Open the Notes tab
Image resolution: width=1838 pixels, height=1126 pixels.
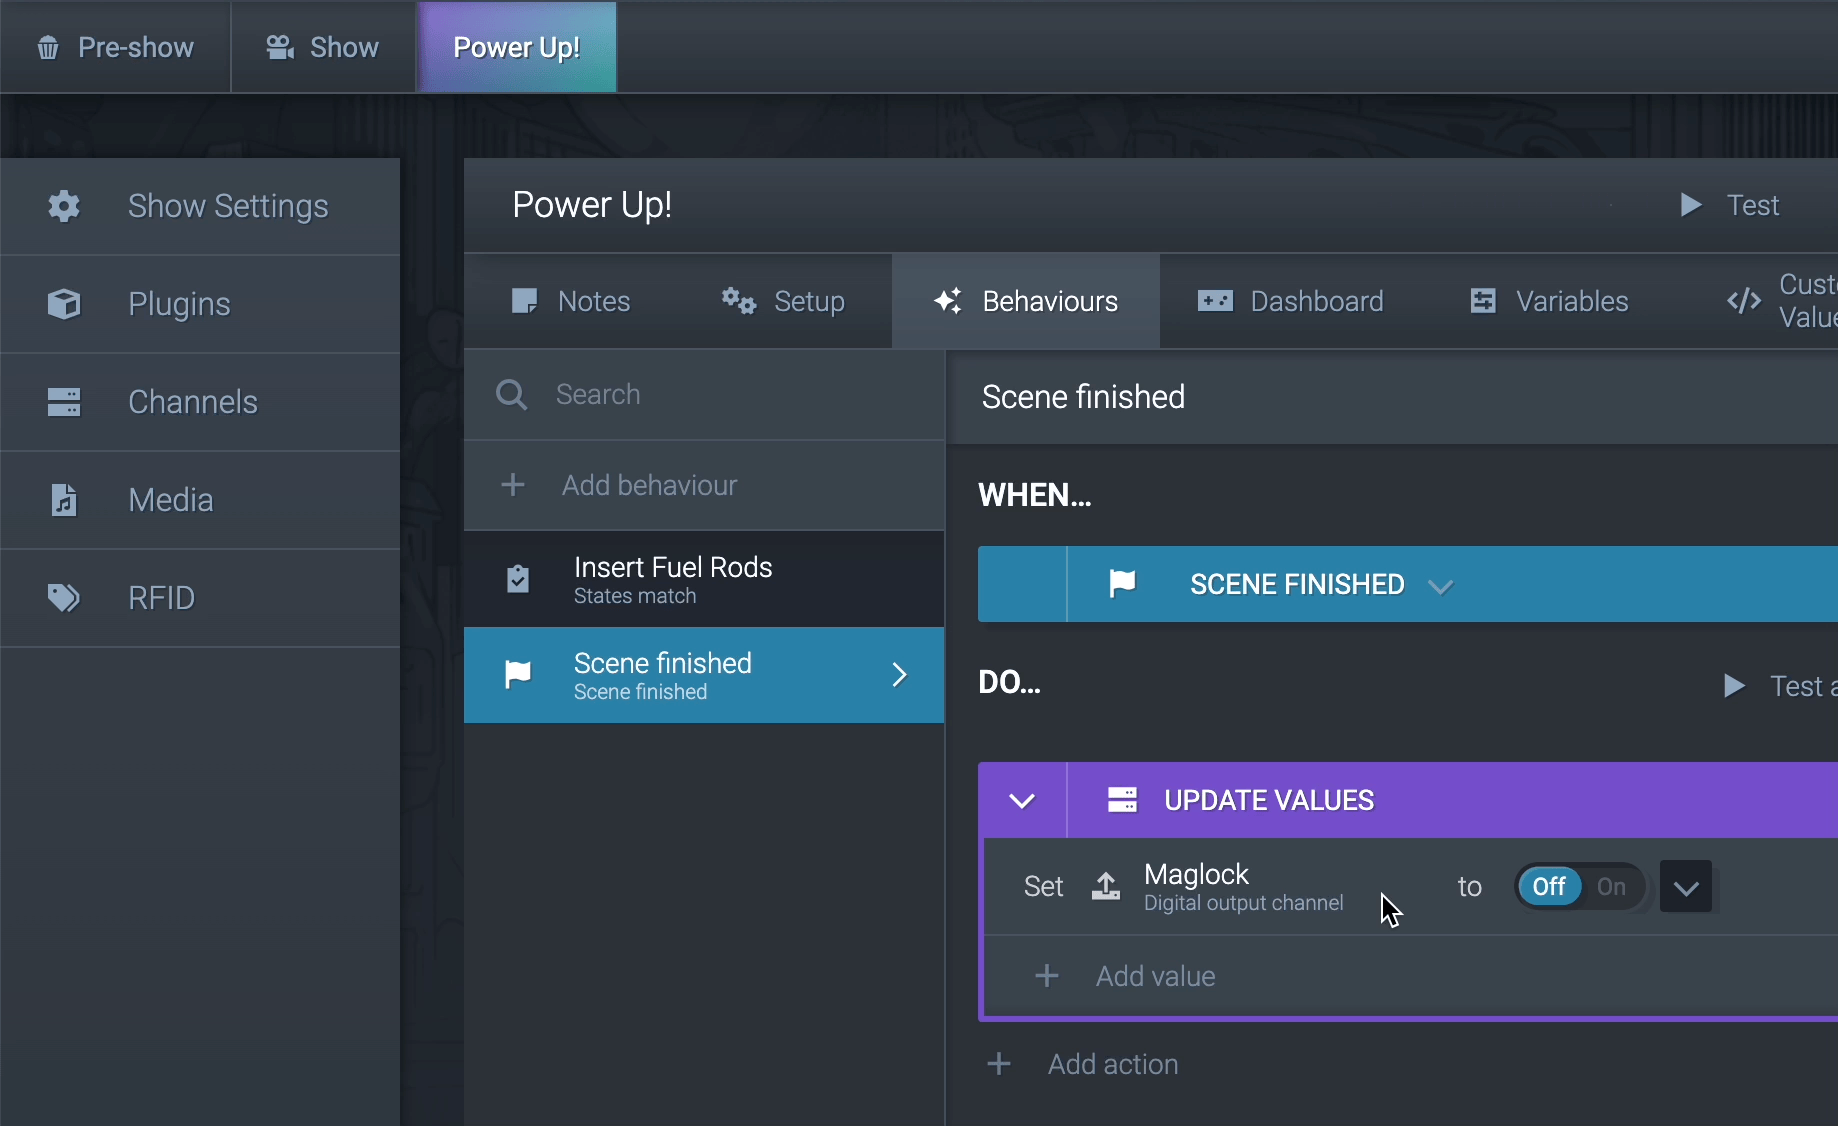(571, 301)
